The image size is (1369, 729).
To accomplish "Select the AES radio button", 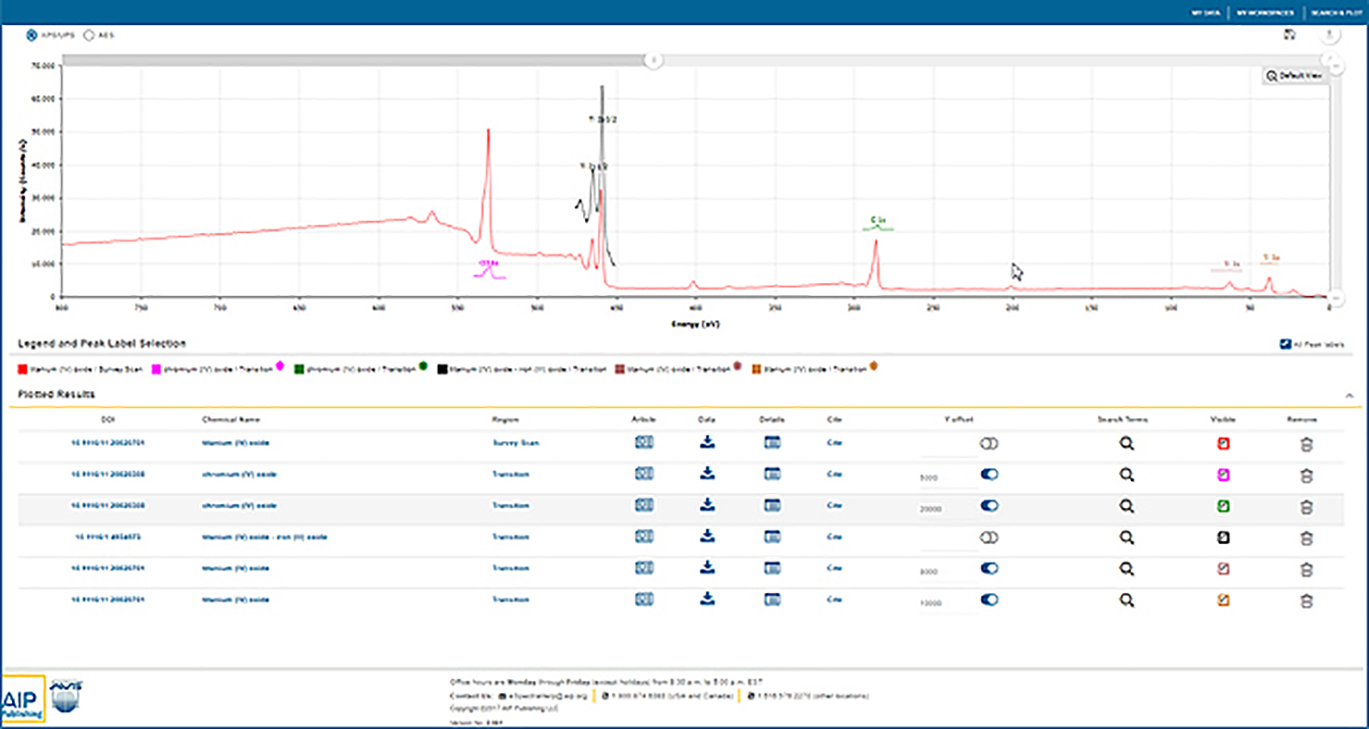I will pos(89,34).
